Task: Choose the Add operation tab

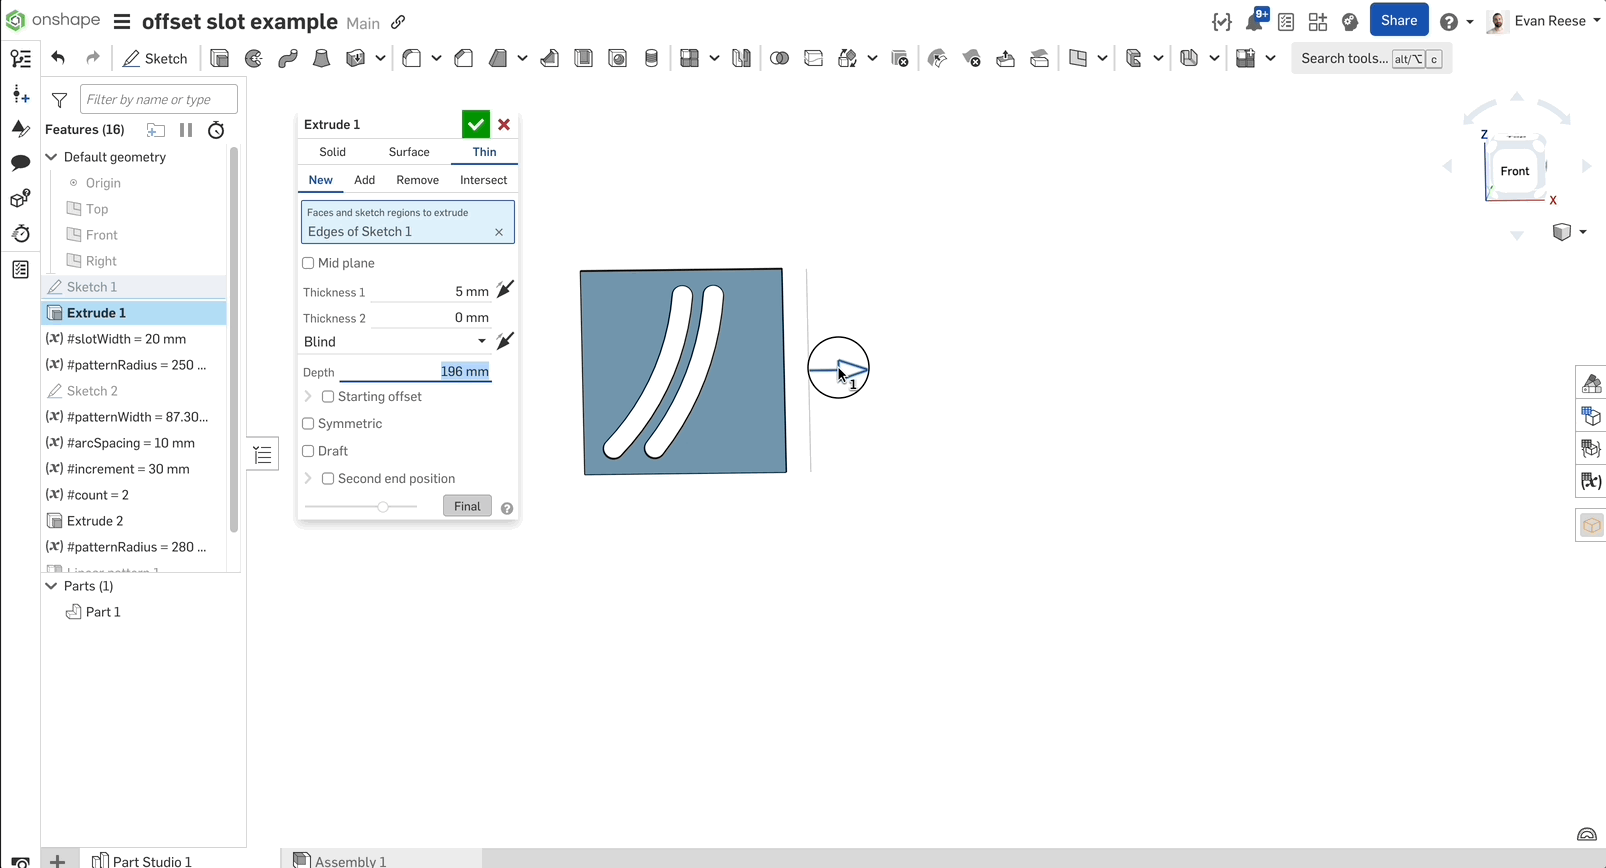Action: click(365, 180)
